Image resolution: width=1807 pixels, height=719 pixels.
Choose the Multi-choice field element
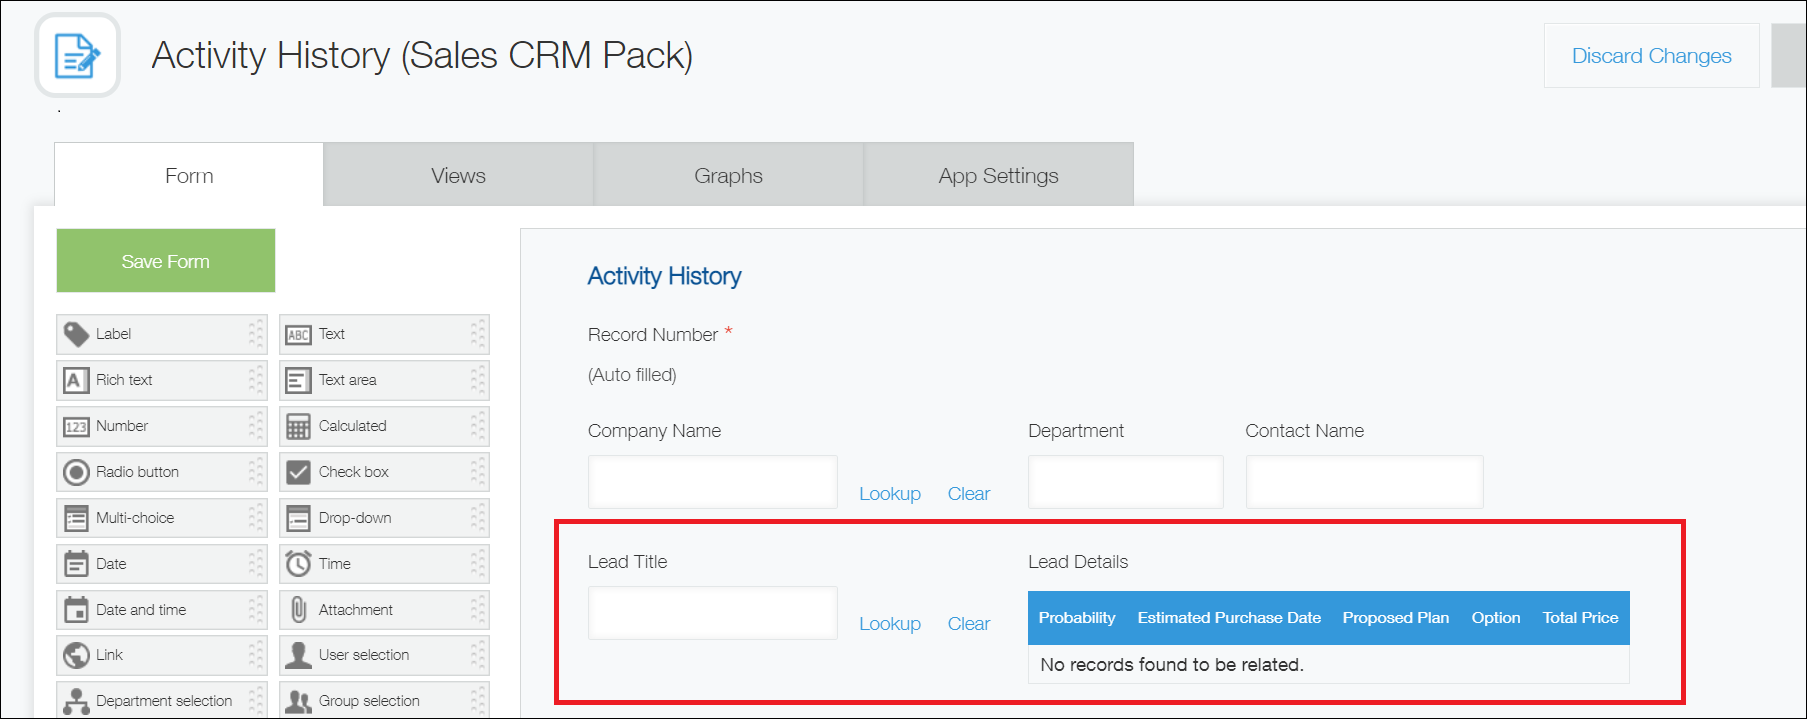pyautogui.click(x=160, y=518)
